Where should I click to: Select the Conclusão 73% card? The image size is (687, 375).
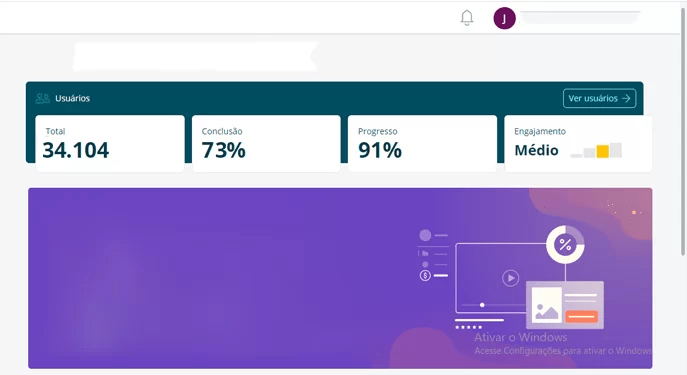[x=266, y=144]
